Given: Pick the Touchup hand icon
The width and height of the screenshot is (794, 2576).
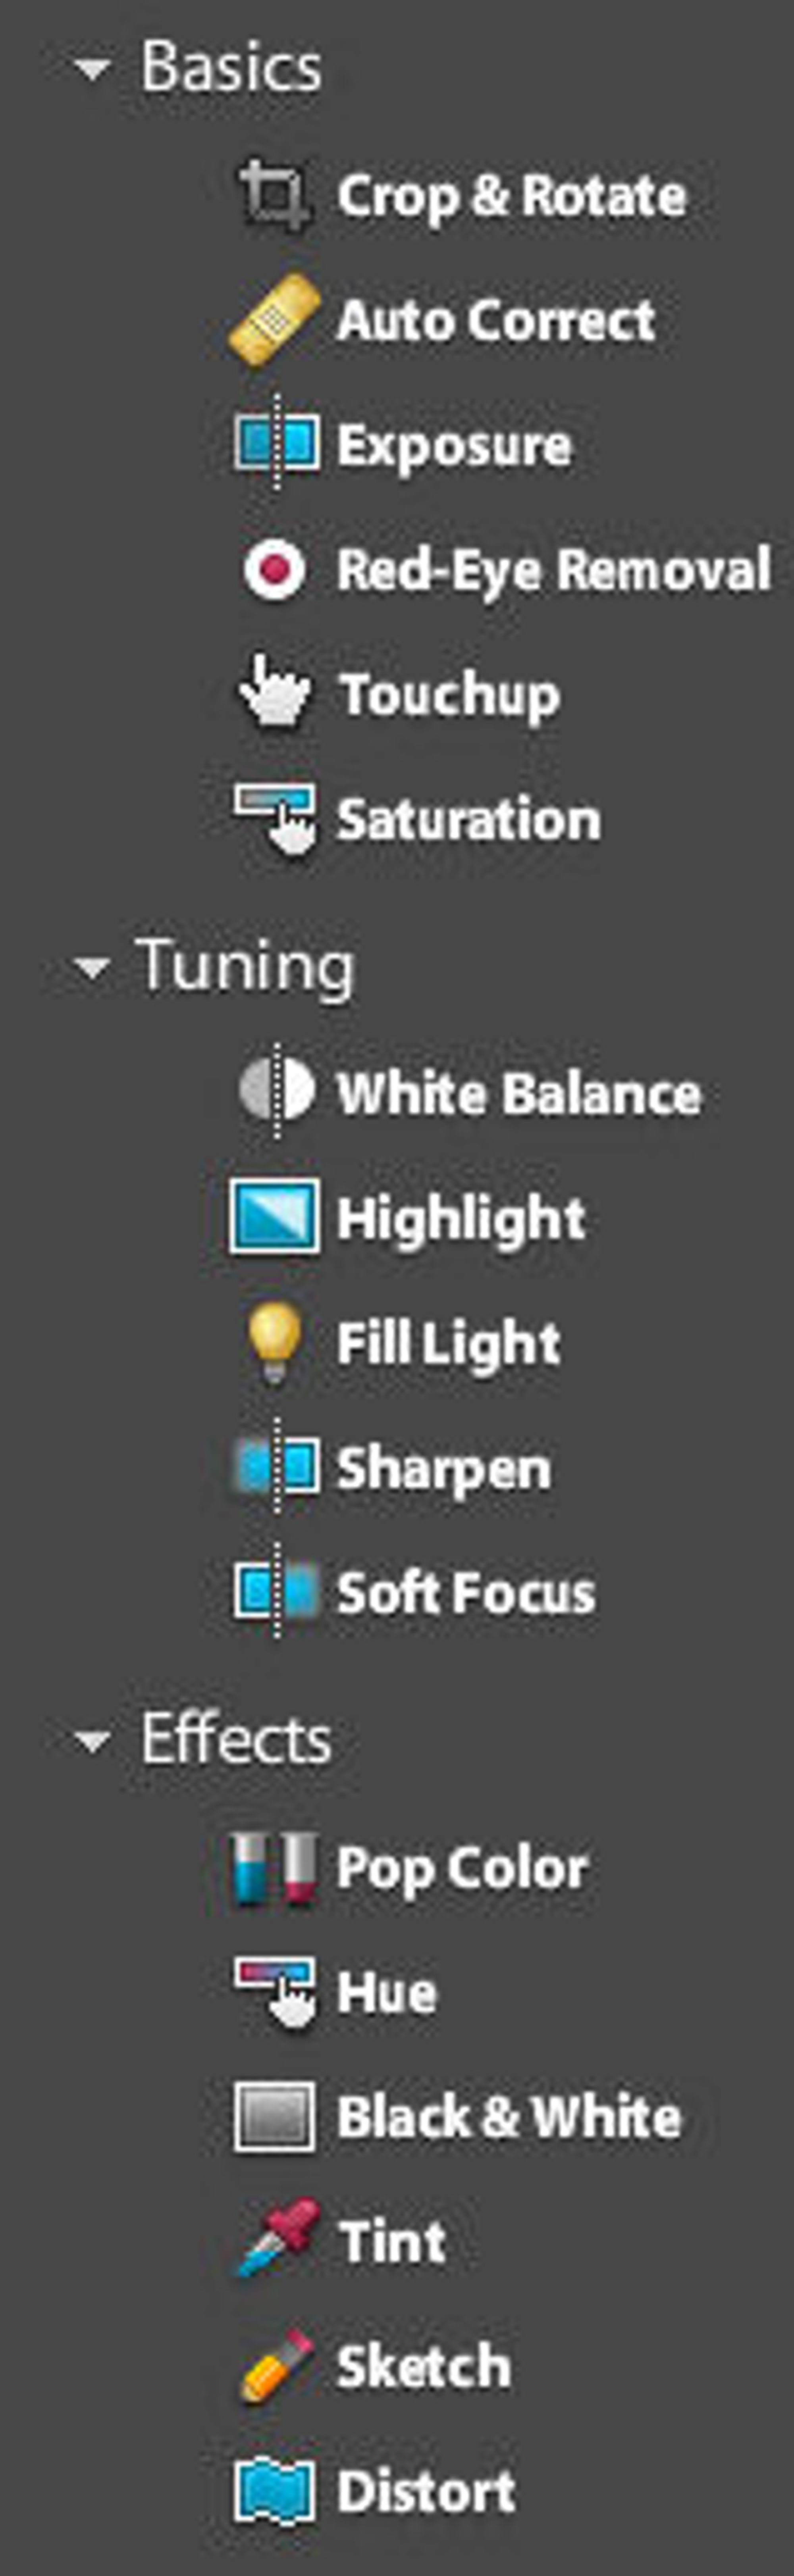Looking at the screenshot, I should click(x=274, y=691).
